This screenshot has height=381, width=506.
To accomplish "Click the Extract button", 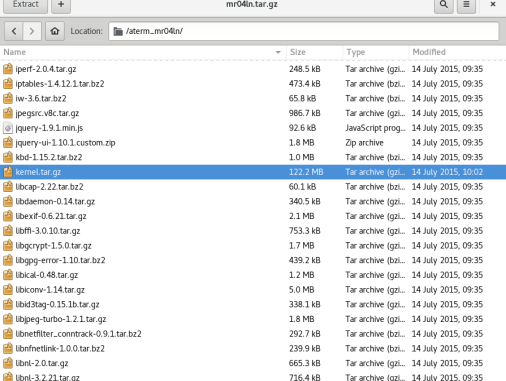I will click(25, 5).
